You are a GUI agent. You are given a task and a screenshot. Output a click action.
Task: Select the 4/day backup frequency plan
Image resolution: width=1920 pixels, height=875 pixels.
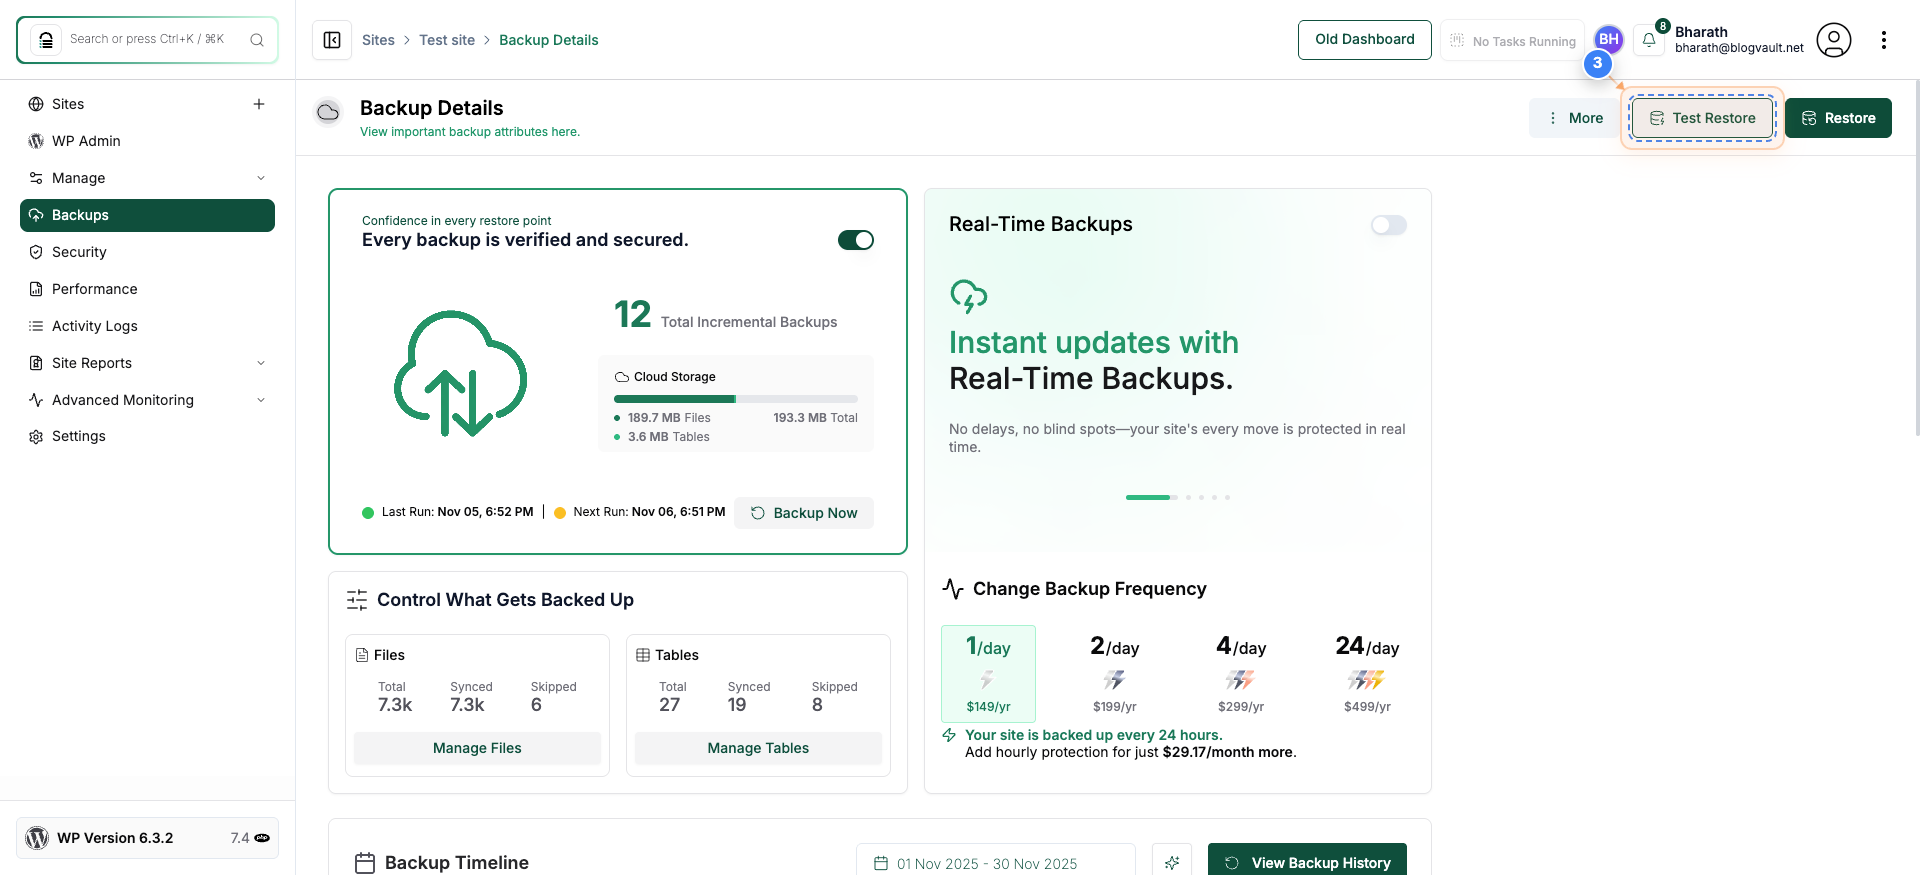click(x=1241, y=674)
